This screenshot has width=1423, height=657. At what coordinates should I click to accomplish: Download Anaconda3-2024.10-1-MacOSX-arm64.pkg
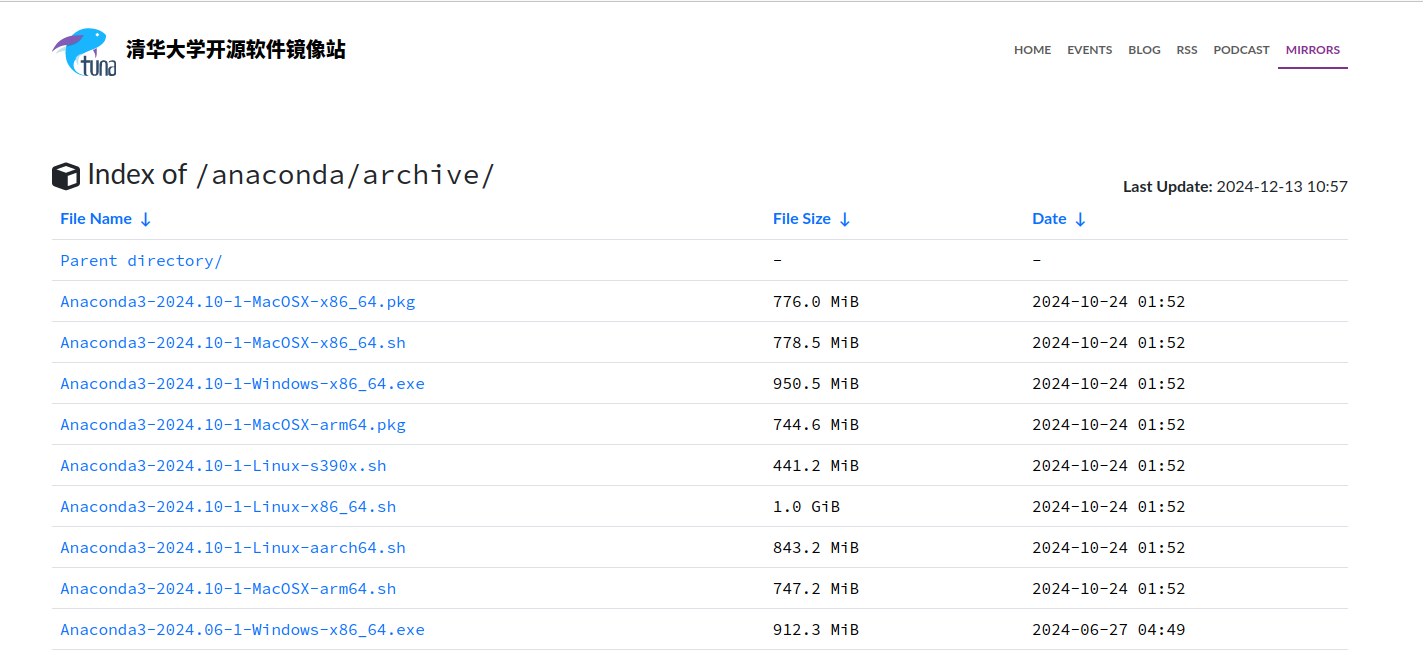pos(233,424)
